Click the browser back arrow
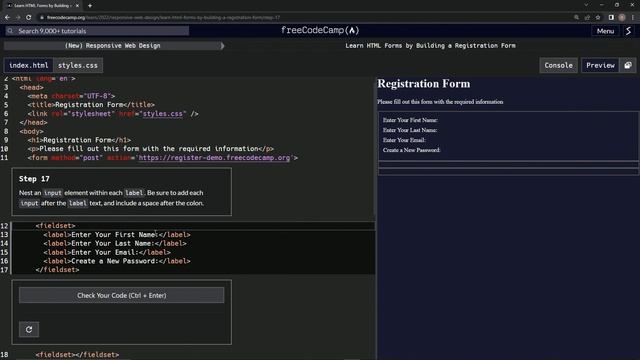This screenshot has height=360, width=640. 7,18
